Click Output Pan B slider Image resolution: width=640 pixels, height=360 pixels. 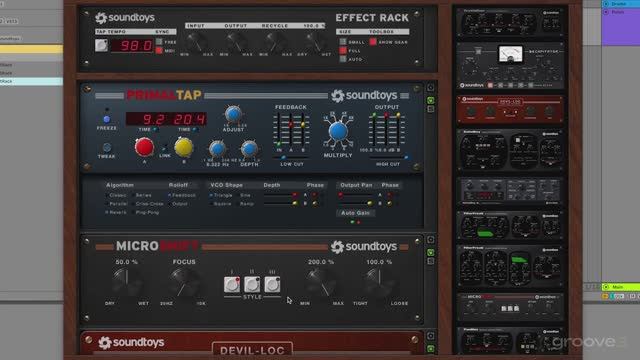(356, 203)
